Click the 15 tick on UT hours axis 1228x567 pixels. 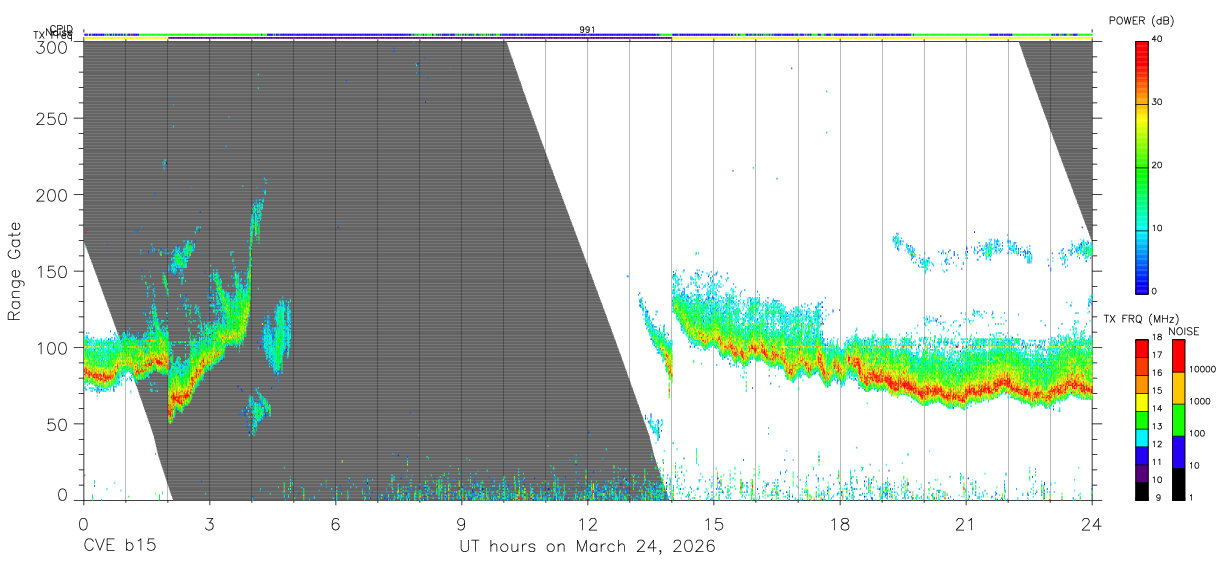[x=714, y=524]
